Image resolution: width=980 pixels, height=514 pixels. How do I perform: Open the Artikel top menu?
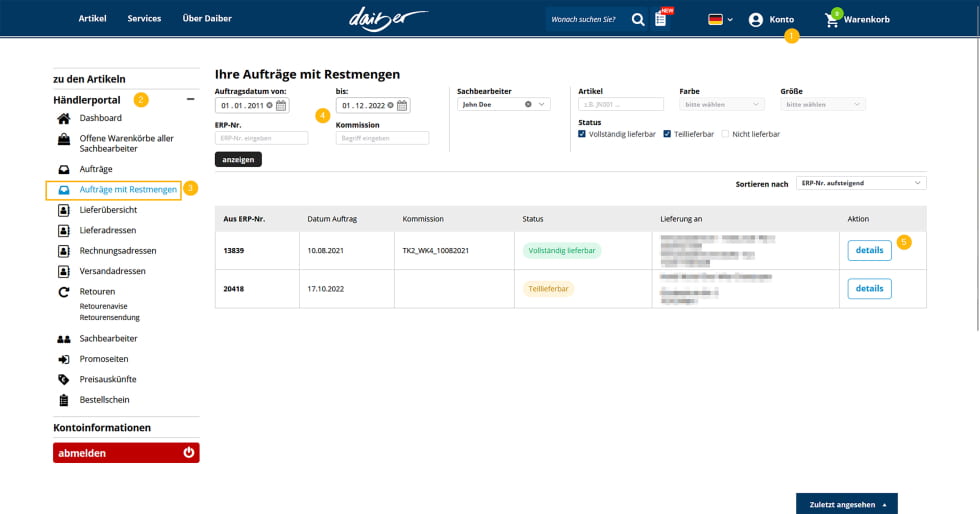tap(92, 19)
